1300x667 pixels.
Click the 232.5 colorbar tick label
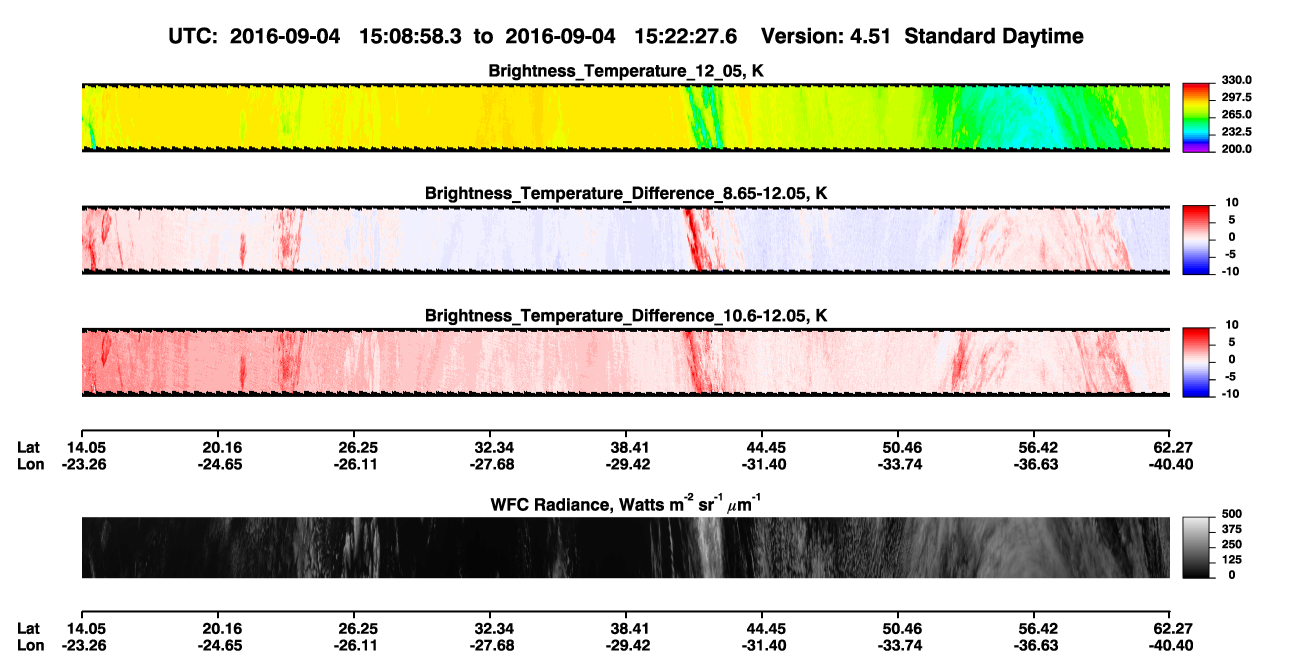[1236, 132]
